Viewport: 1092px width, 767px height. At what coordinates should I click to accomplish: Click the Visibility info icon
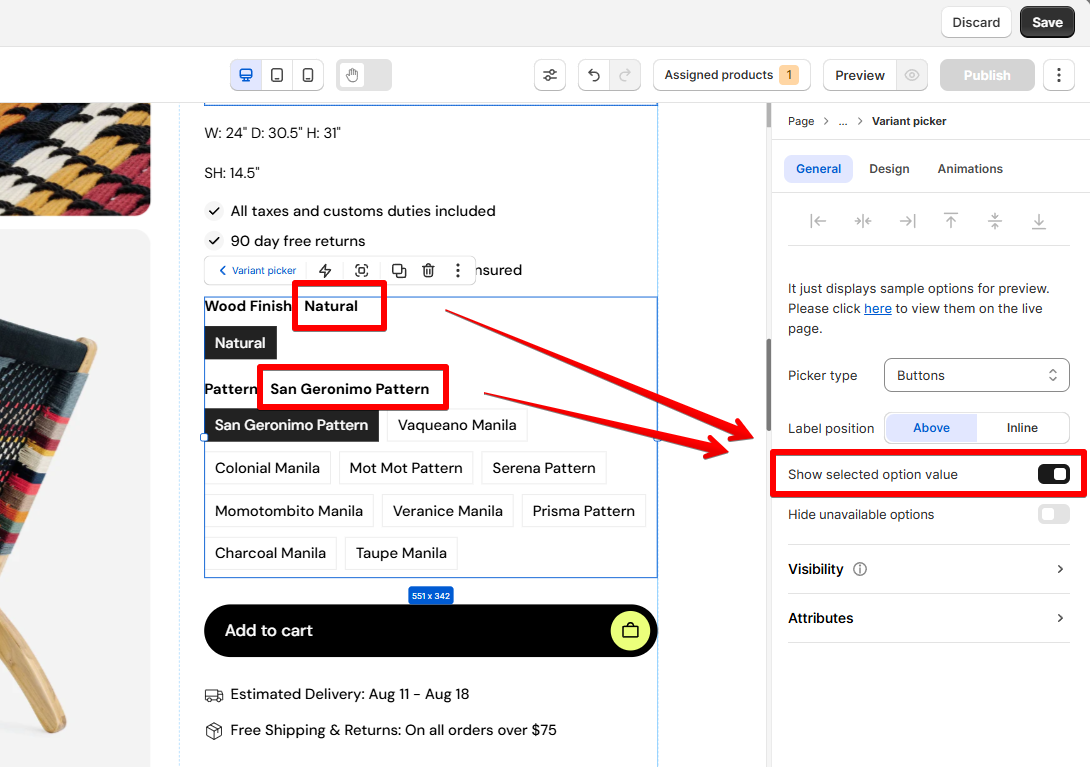(860, 569)
